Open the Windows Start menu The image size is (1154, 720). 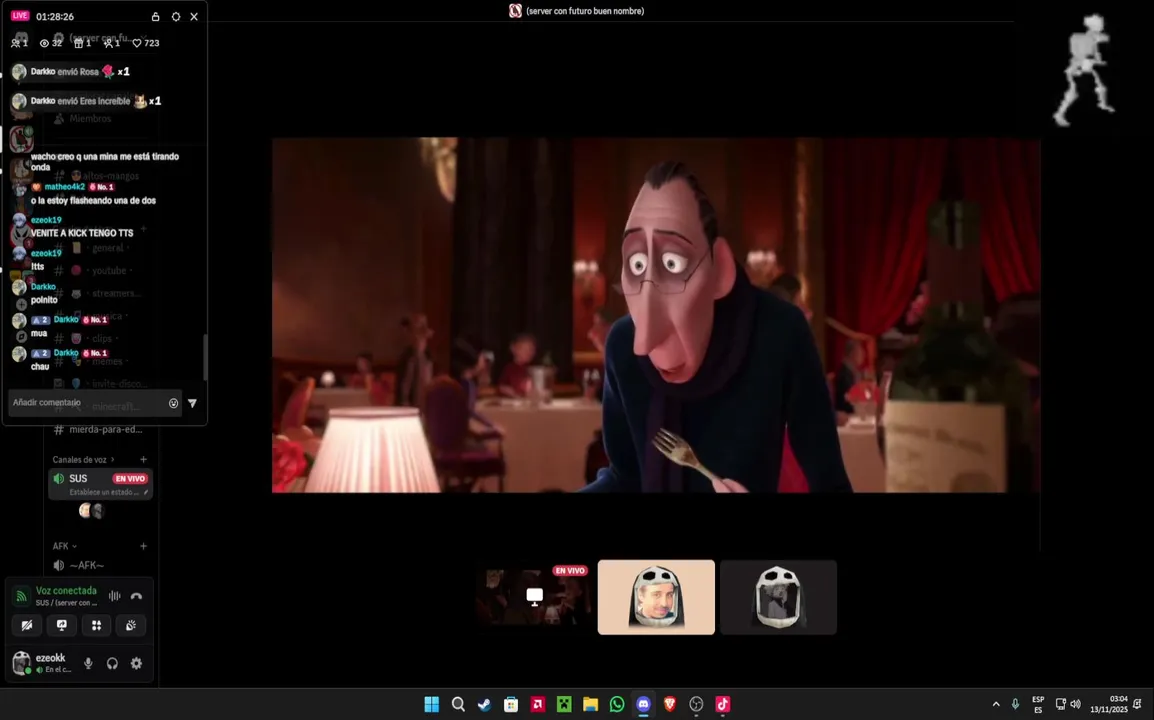pyautogui.click(x=432, y=705)
